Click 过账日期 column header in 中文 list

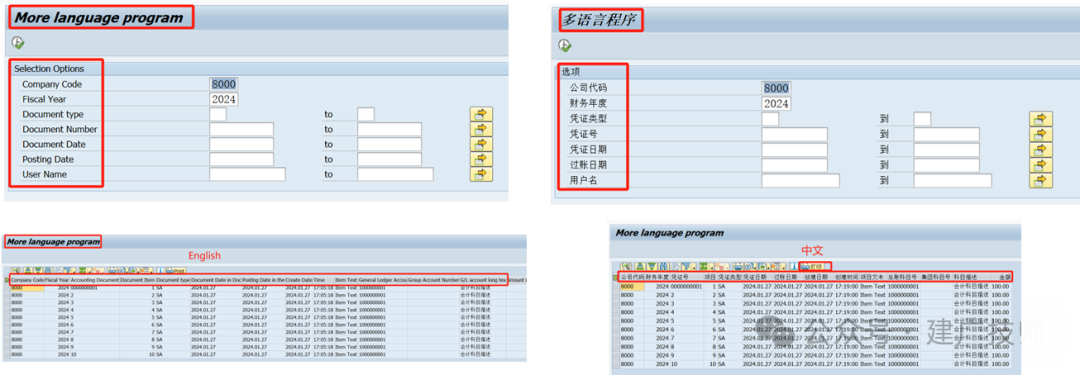click(789, 276)
